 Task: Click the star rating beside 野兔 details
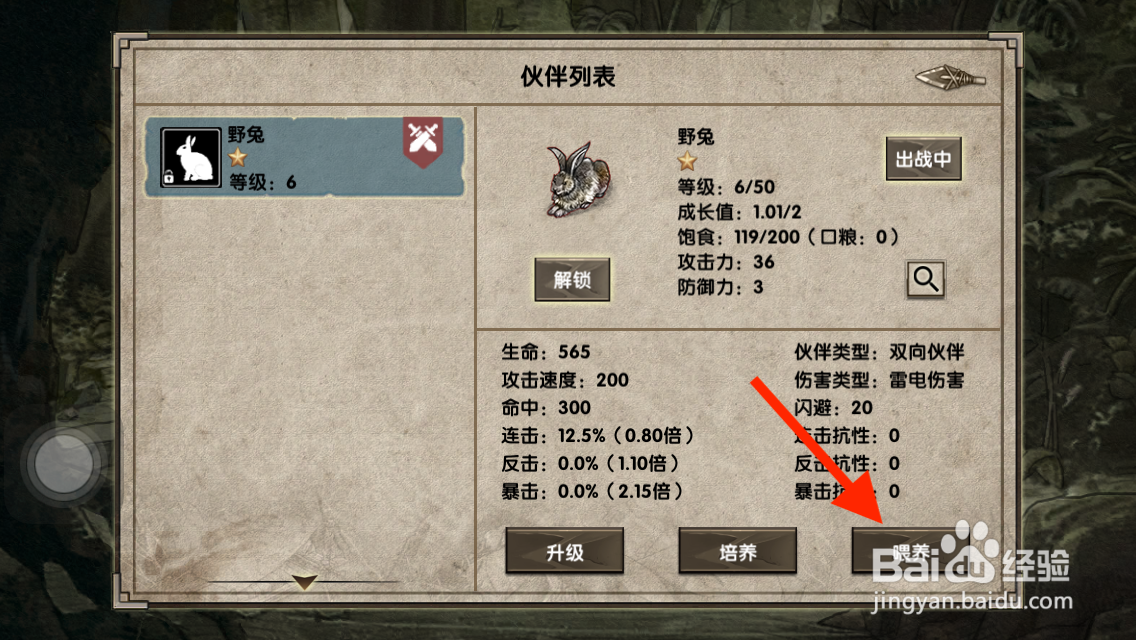(687, 161)
